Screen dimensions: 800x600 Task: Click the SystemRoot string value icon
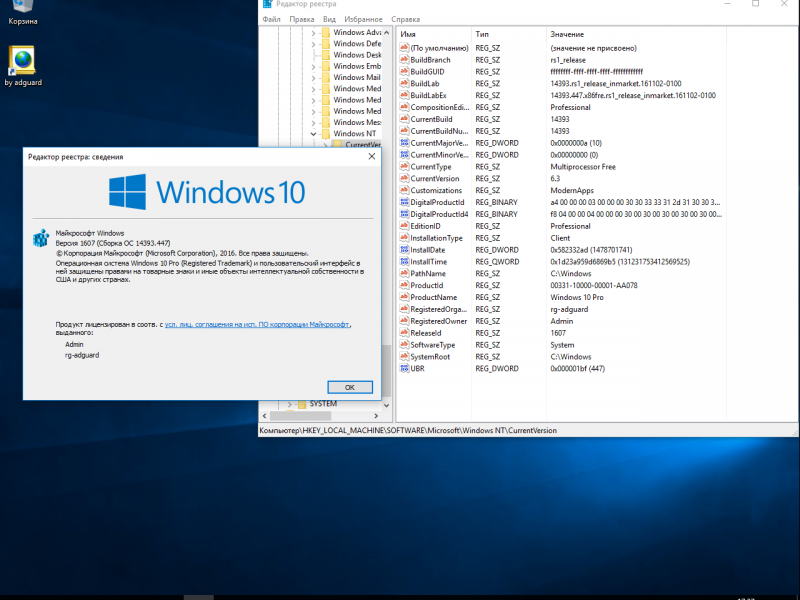pyautogui.click(x=404, y=357)
